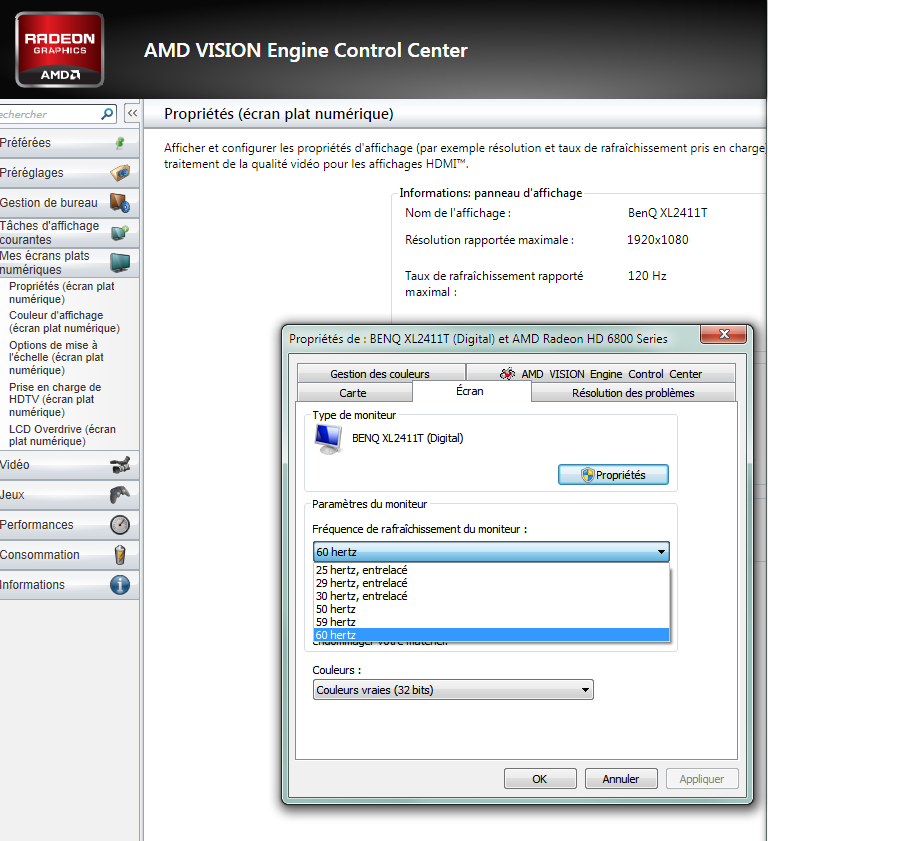This screenshot has width=915, height=841.
Task: Collapse the sidebar with double-chevron button
Action: [131, 114]
